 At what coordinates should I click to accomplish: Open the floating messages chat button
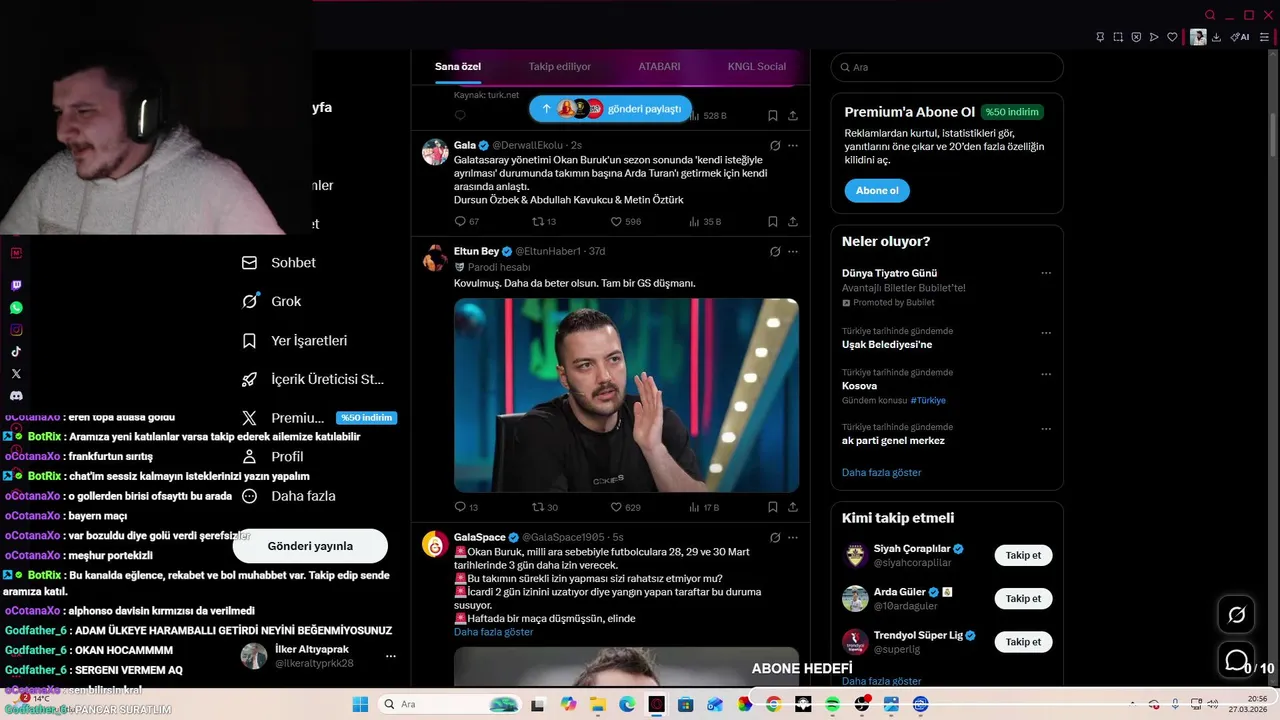[x=1236, y=660]
